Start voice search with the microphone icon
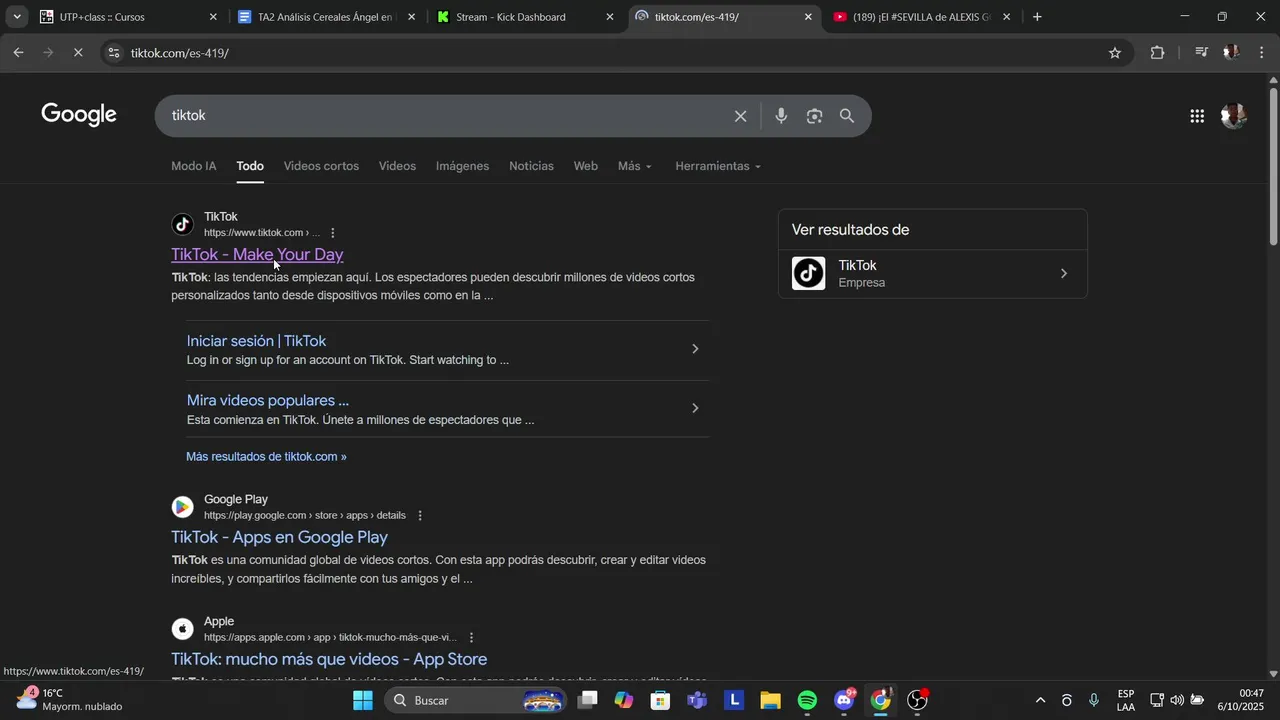1280x720 pixels. (x=781, y=116)
